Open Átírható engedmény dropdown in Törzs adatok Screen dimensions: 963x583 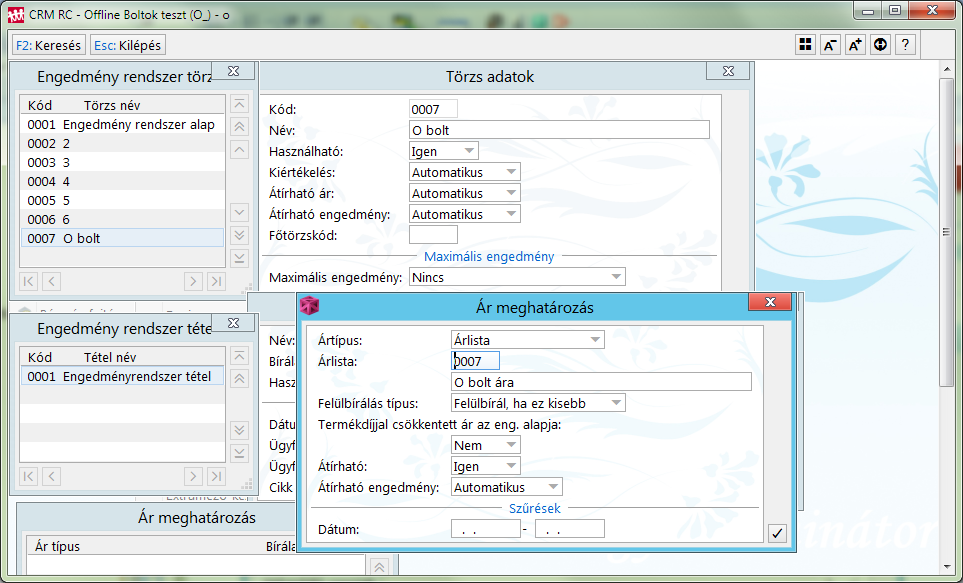coord(465,214)
